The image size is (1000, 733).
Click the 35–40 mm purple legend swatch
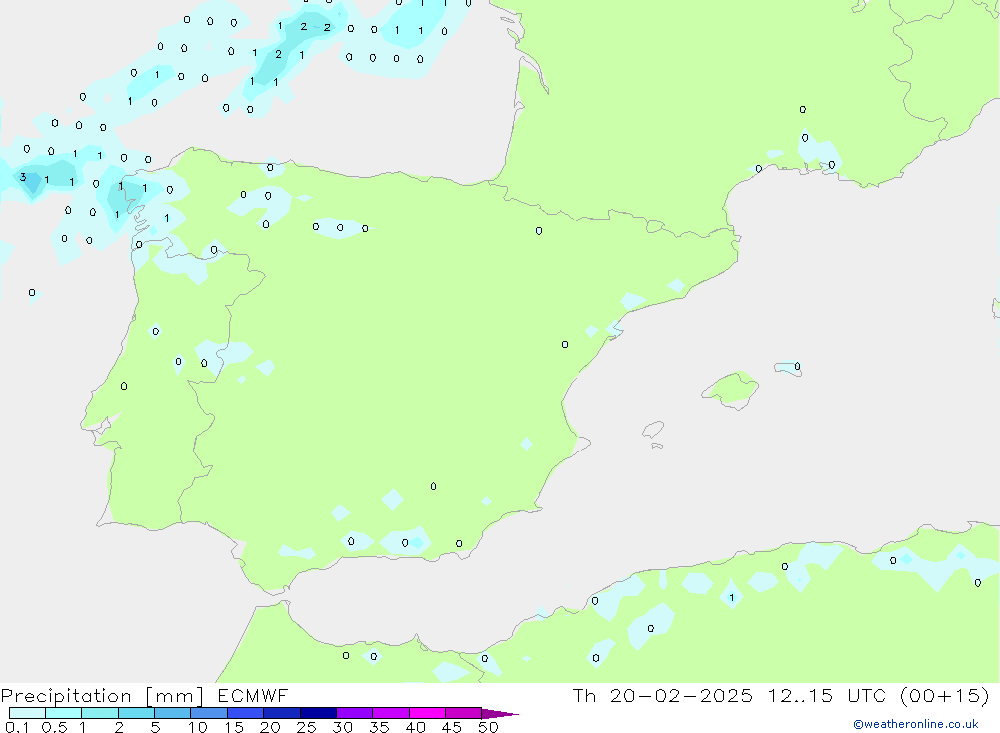pyautogui.click(x=391, y=713)
